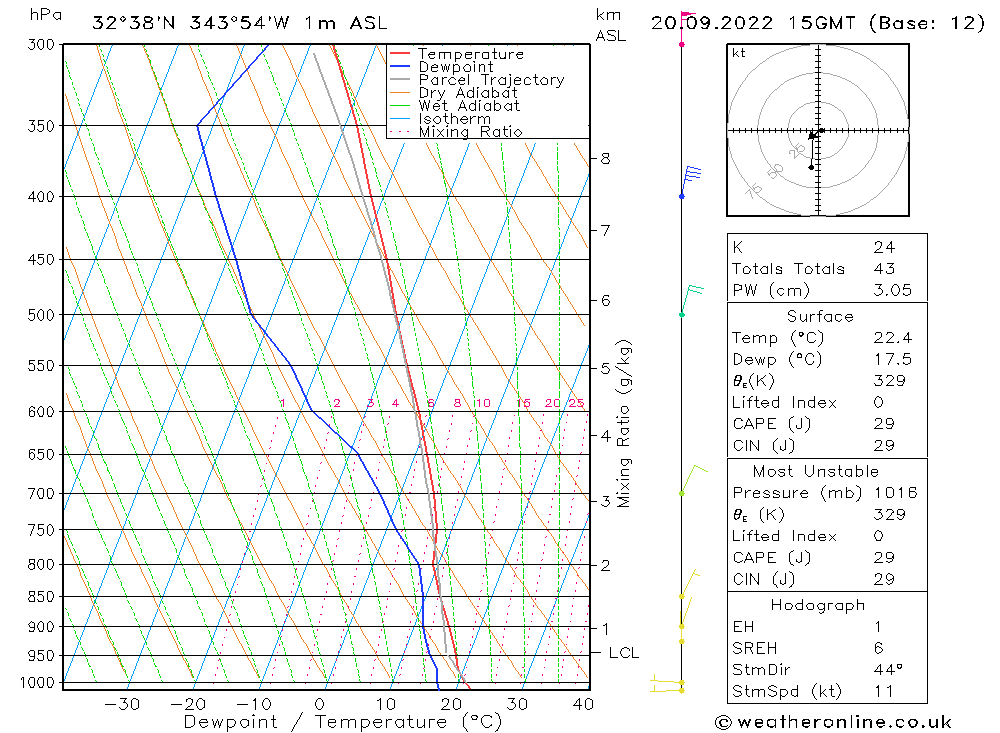Click the Dewpoint / Temperature axis title
The image size is (1000, 733).
coord(343,722)
